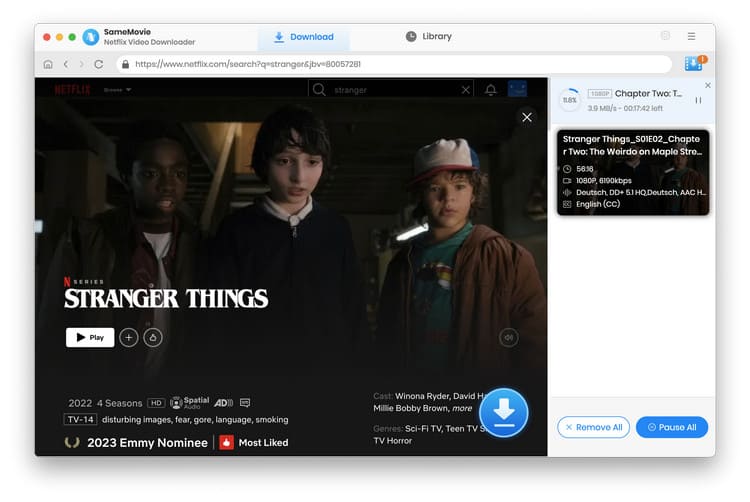This screenshot has height=502, width=750.
Task: Close the Stranger Things detail preview
Action: (527, 117)
